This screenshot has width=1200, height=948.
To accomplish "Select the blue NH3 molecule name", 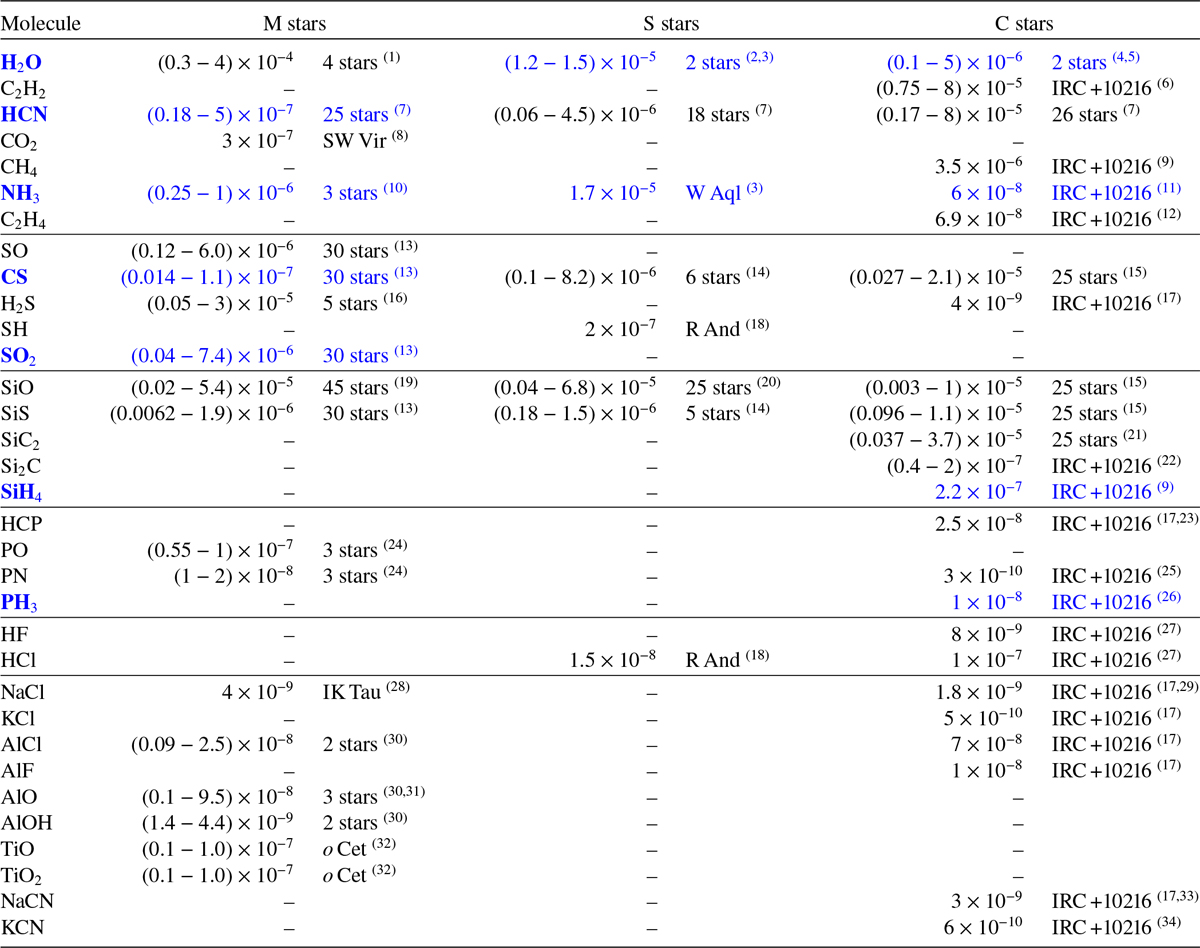I will (21, 191).
